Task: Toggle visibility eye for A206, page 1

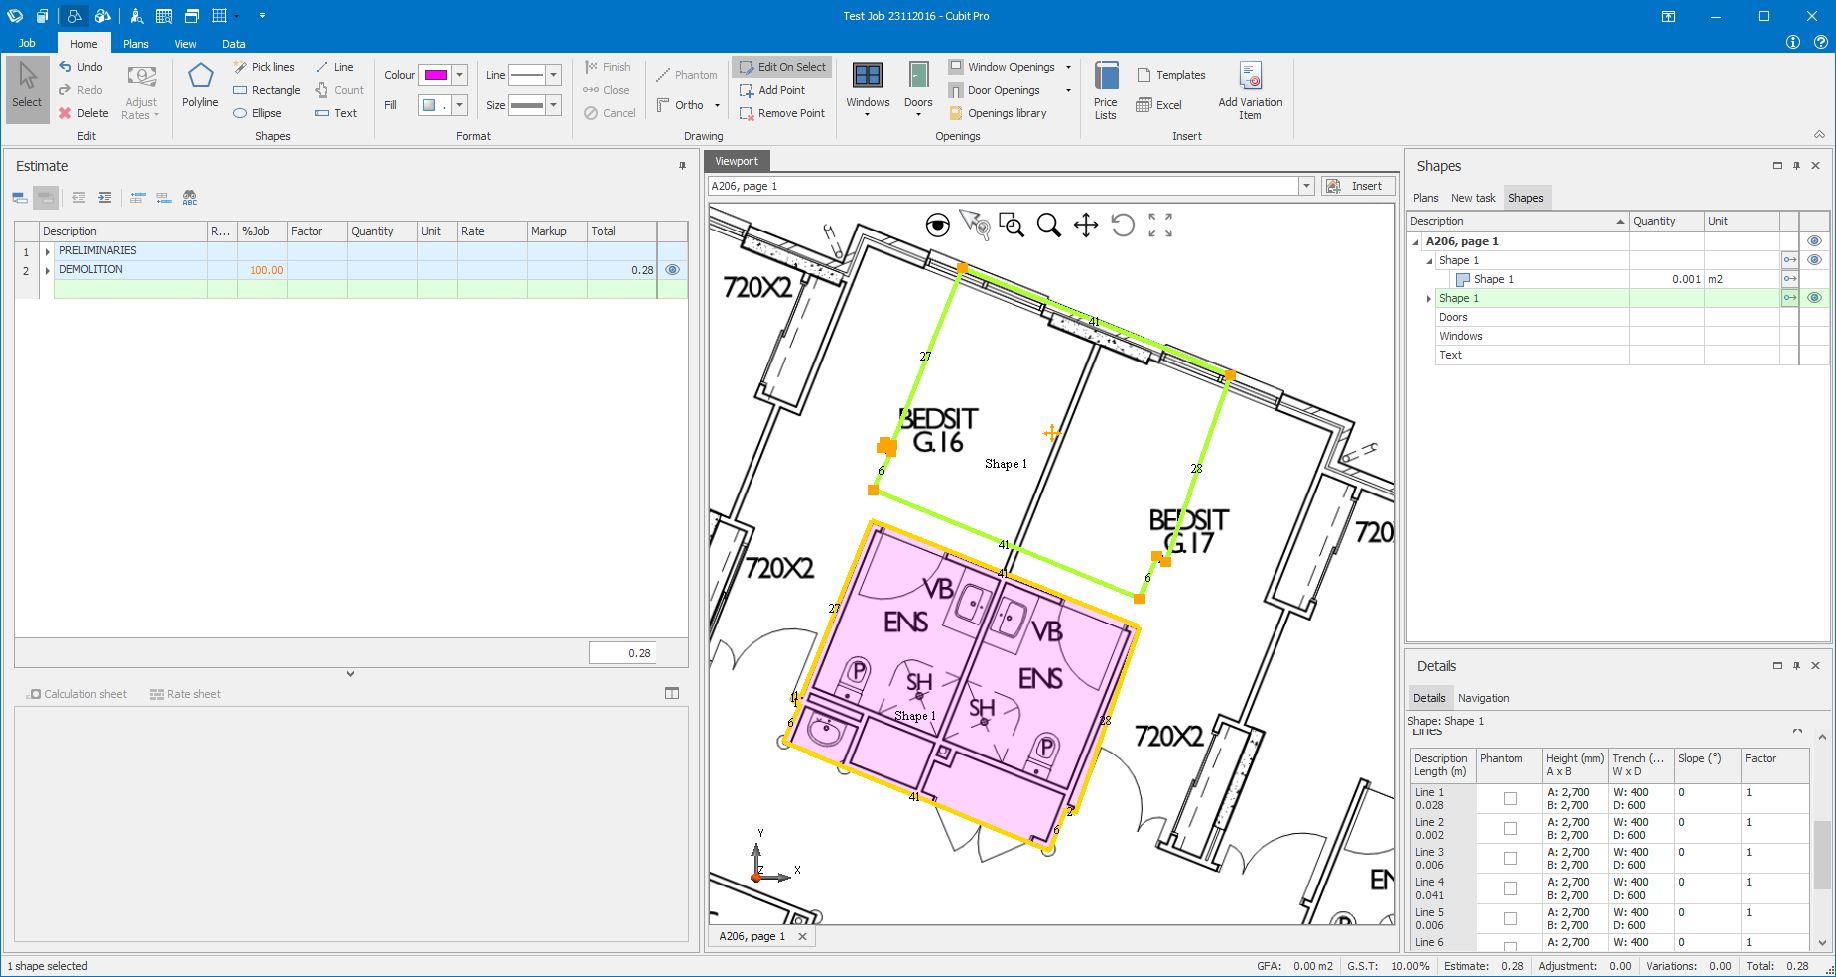Action: coord(1814,241)
